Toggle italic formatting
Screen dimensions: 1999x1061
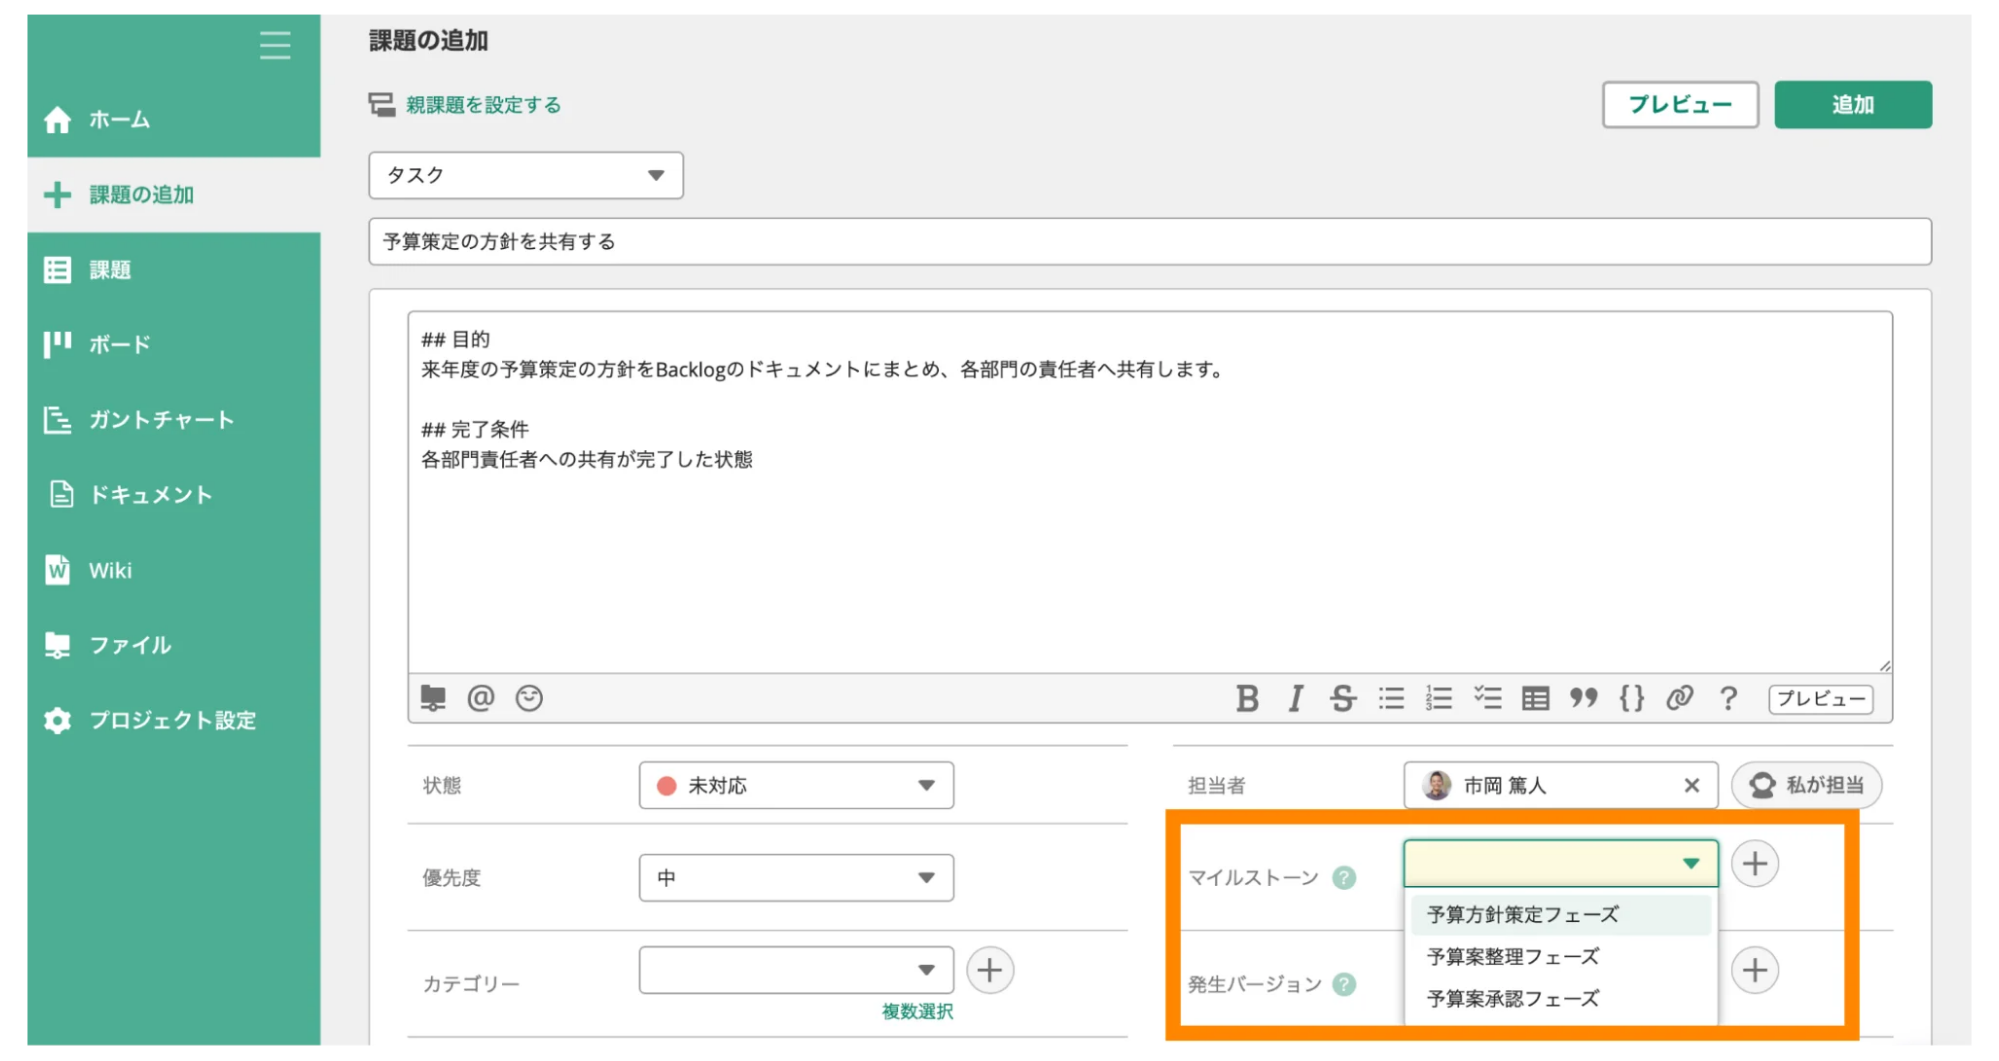[x=1295, y=698]
